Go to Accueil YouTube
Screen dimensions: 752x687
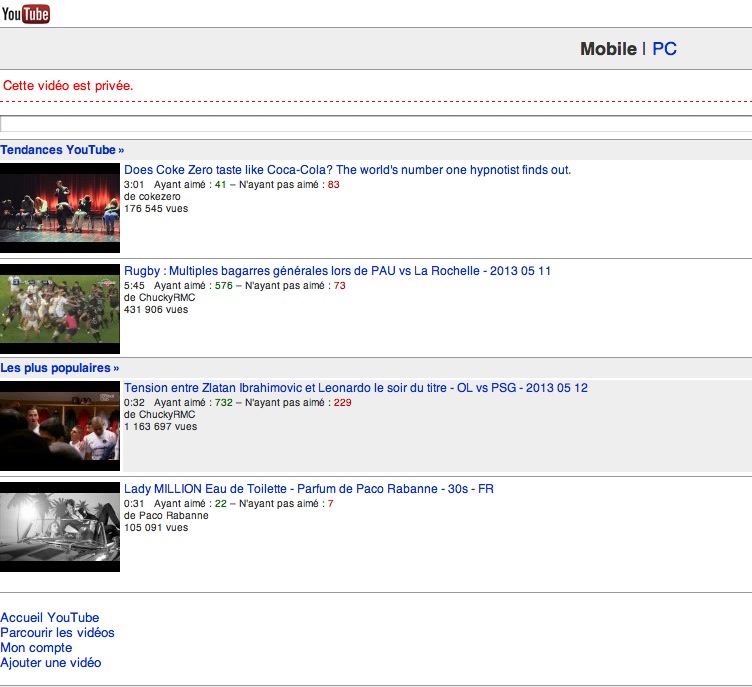pyautogui.click(x=49, y=617)
